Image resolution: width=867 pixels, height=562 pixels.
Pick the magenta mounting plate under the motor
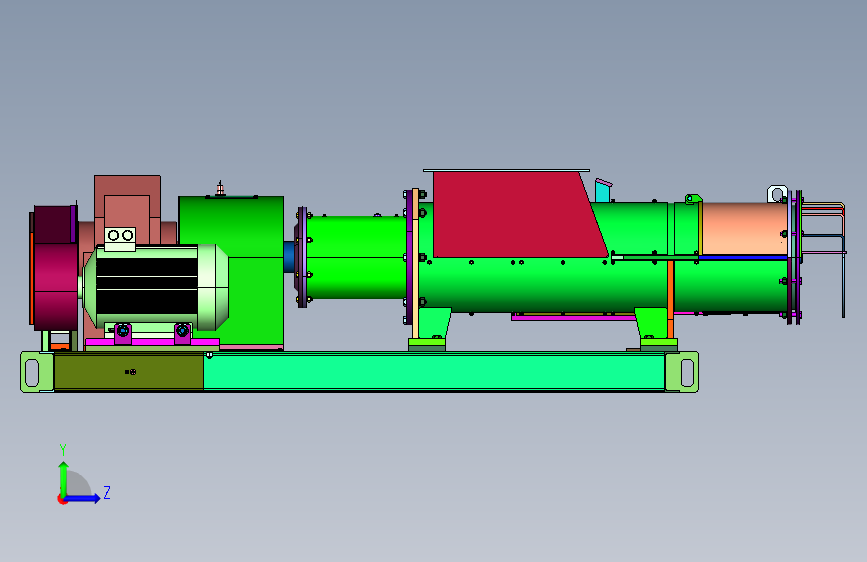[x=152, y=342]
